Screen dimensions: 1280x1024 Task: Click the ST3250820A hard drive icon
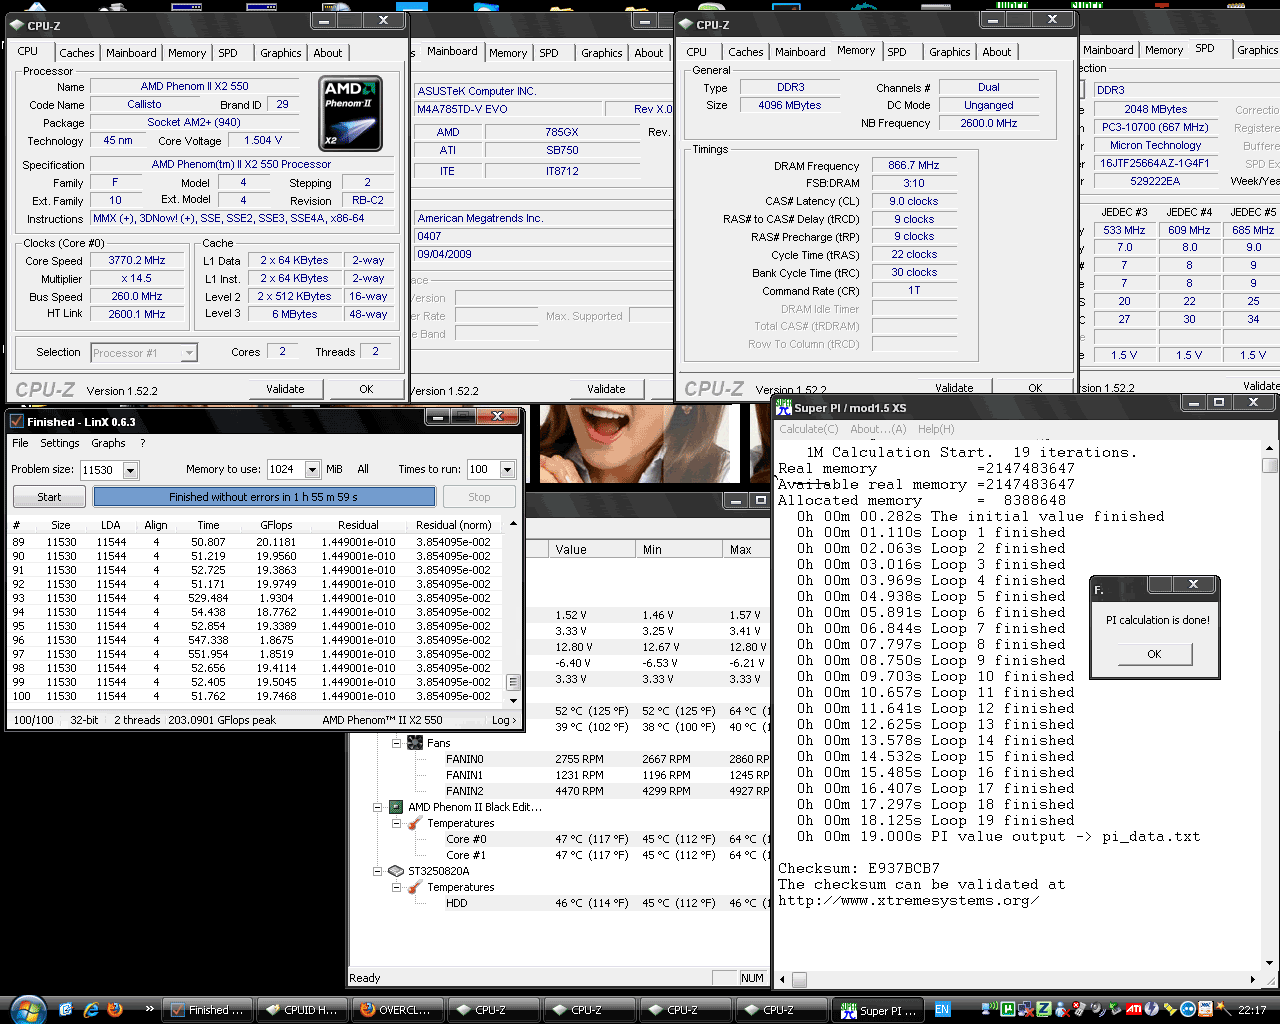[x=396, y=871]
